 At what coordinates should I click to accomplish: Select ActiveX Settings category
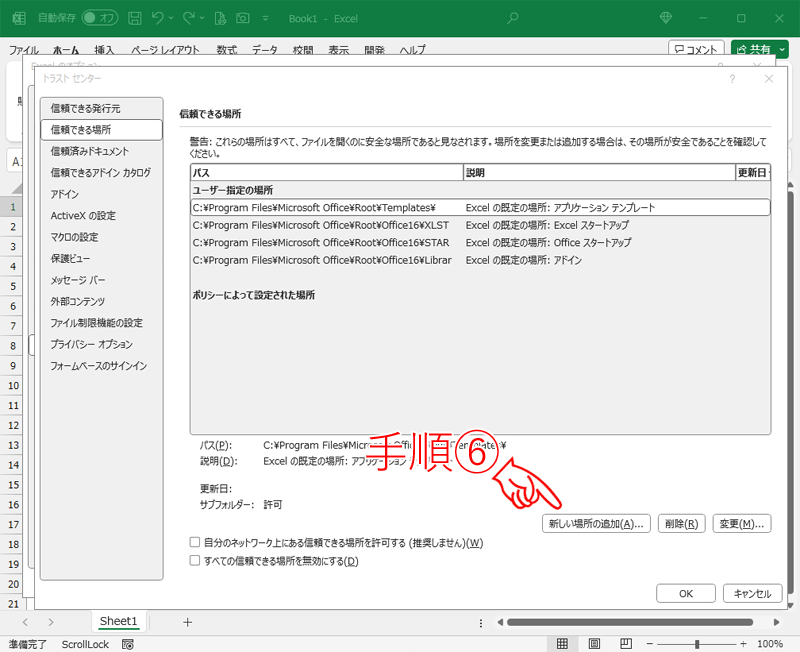(x=102, y=215)
